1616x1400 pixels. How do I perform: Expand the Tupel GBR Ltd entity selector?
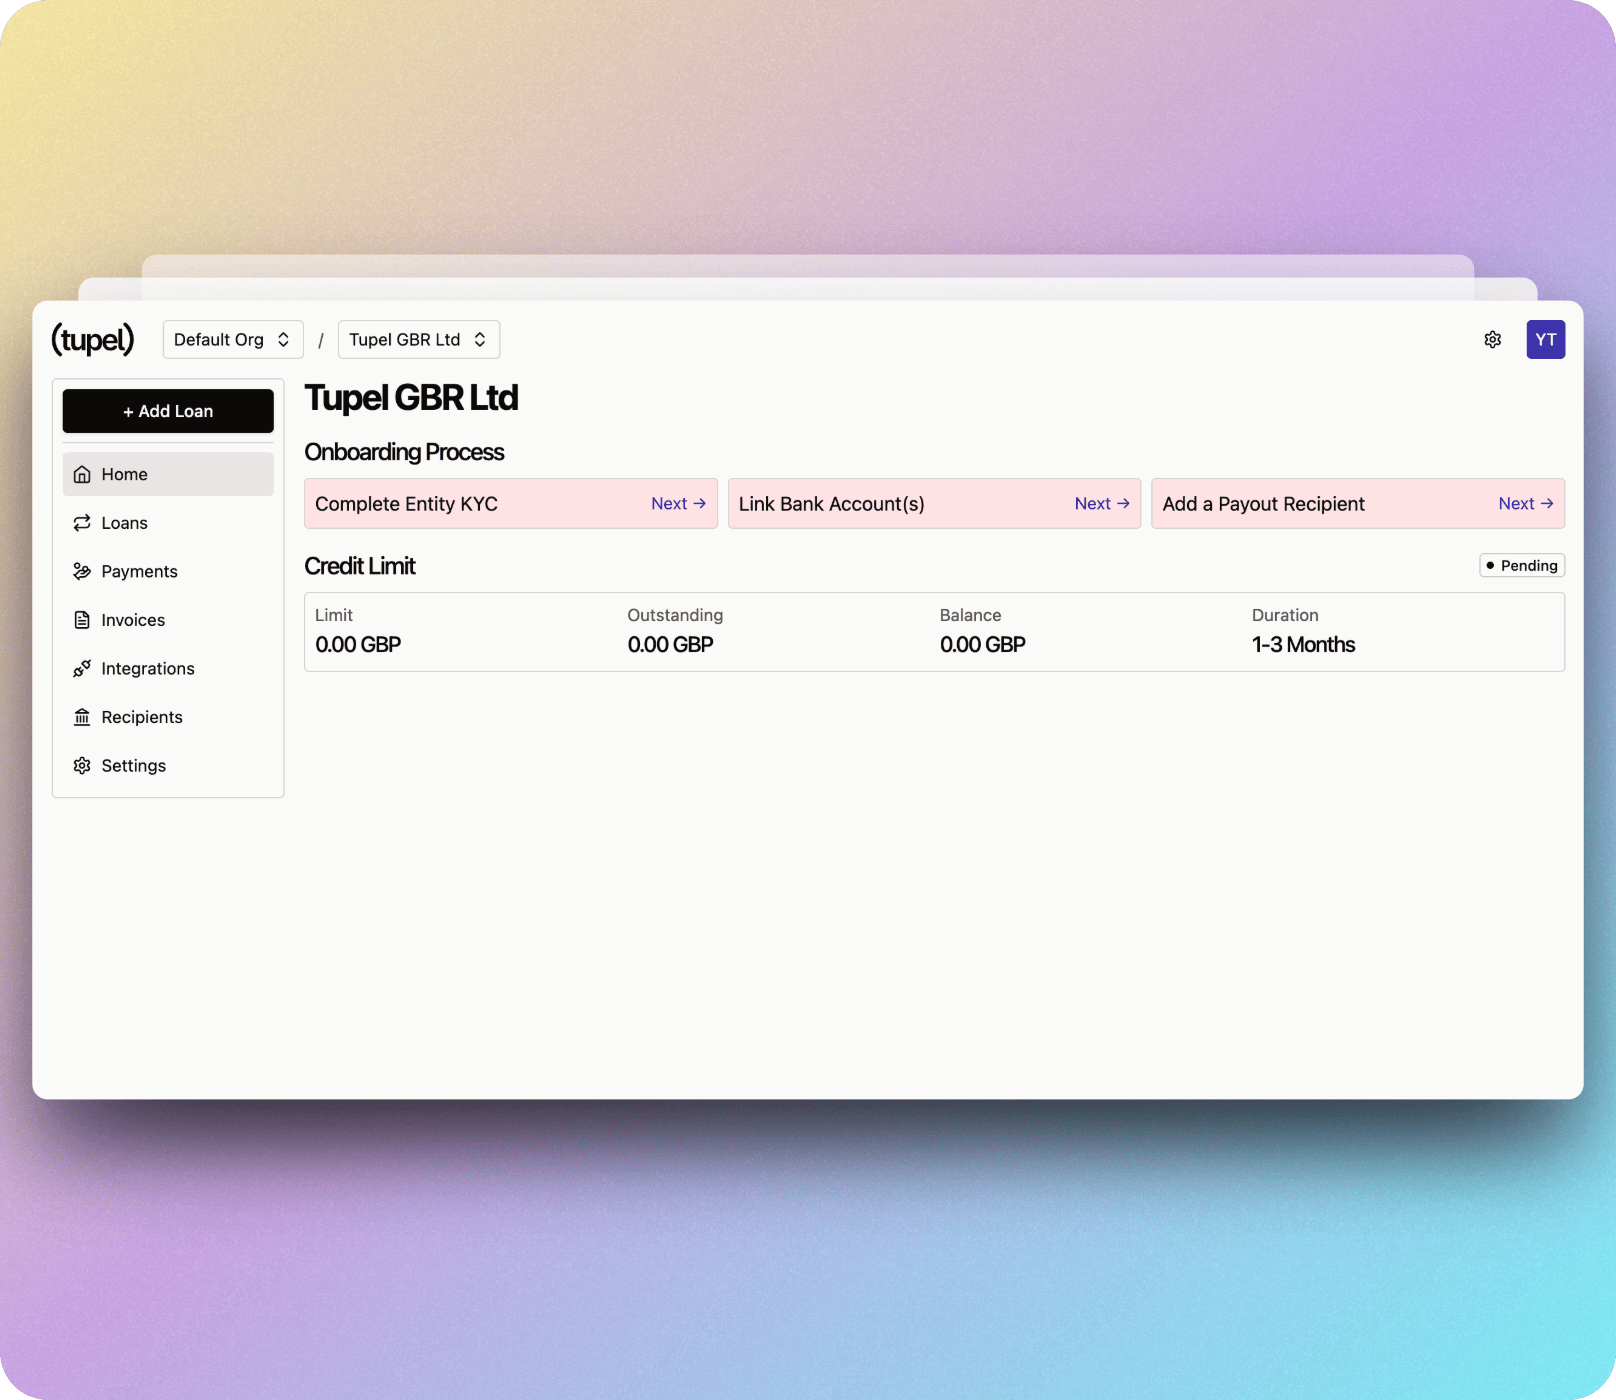point(418,340)
